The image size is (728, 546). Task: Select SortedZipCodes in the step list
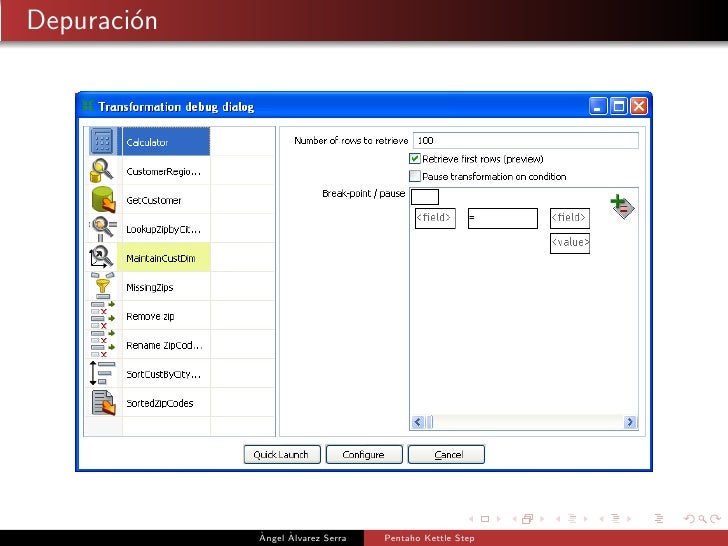tap(166, 403)
